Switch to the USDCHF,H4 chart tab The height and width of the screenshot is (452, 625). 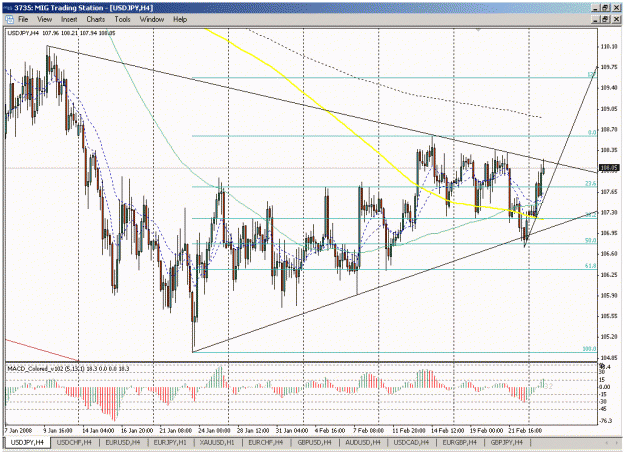click(x=74, y=442)
